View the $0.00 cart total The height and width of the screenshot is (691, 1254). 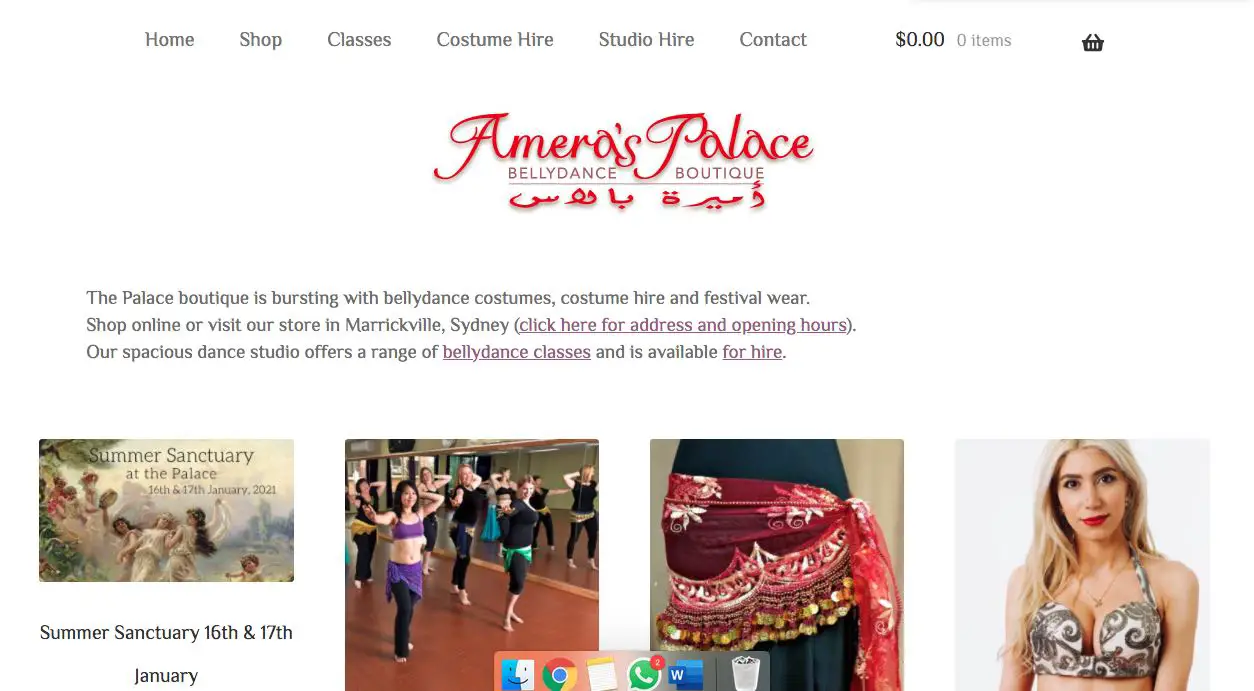click(x=920, y=40)
